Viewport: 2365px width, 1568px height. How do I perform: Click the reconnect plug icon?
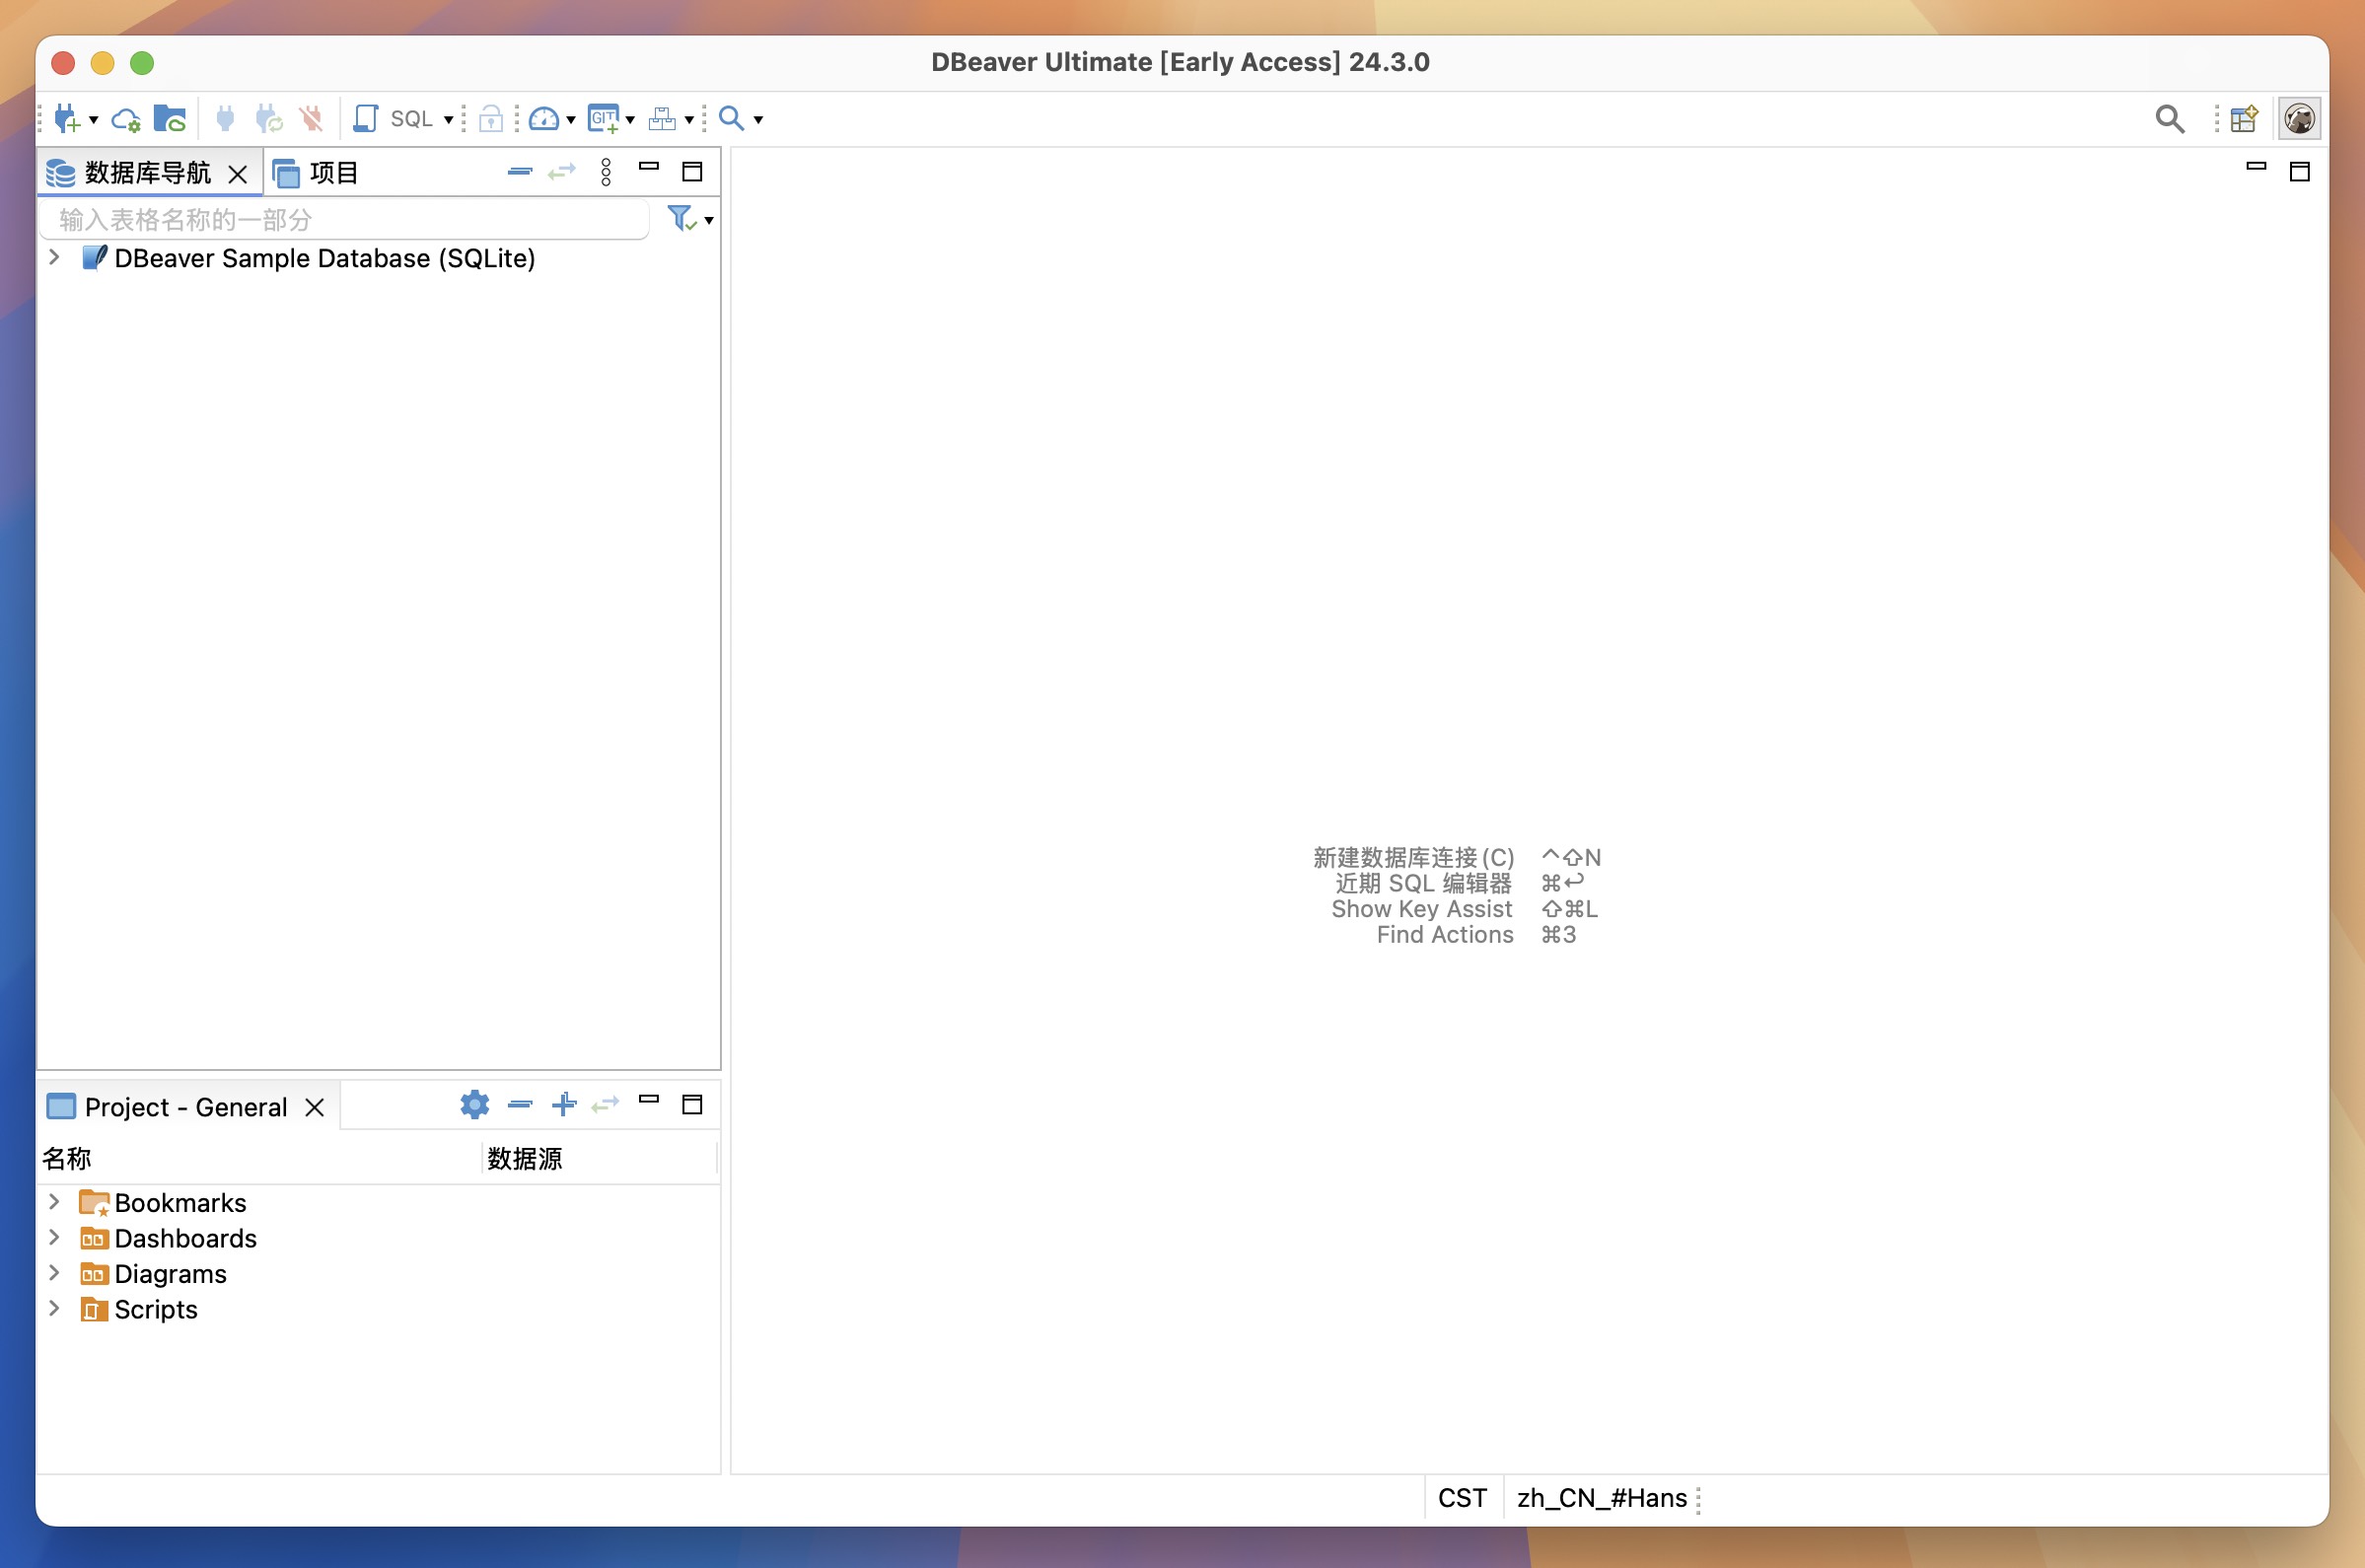click(x=268, y=119)
